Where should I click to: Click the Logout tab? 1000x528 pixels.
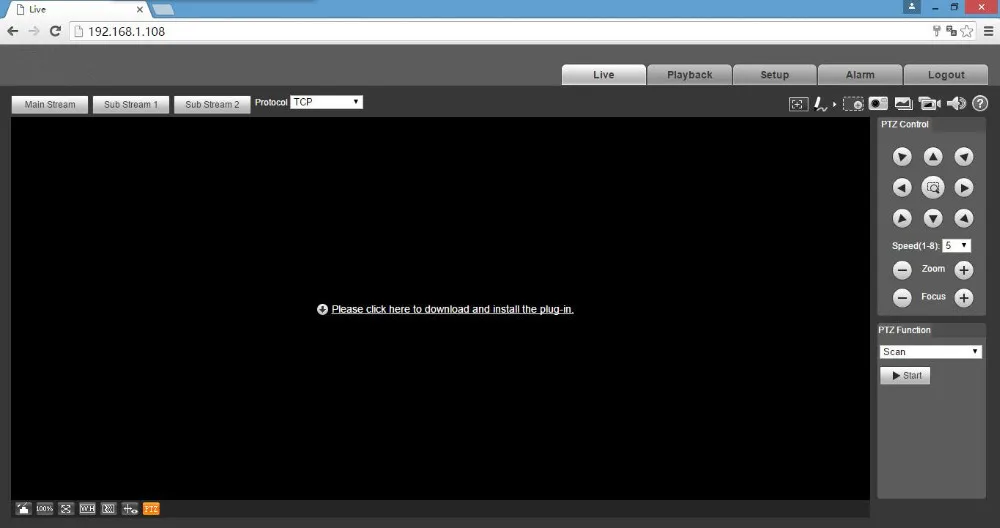[946, 75]
